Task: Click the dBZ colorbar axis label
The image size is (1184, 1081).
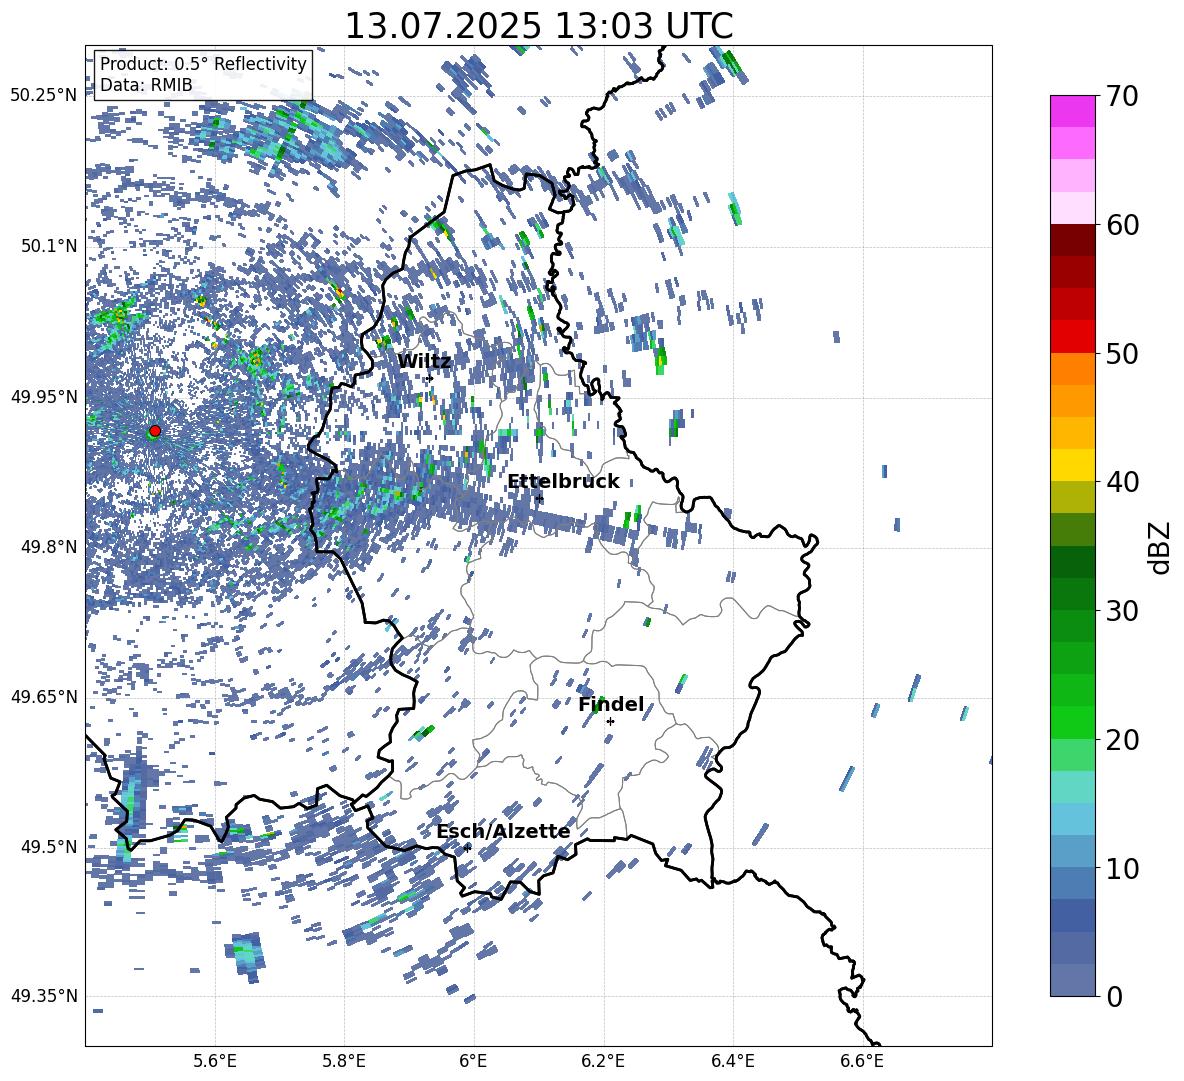Action: (1160, 547)
